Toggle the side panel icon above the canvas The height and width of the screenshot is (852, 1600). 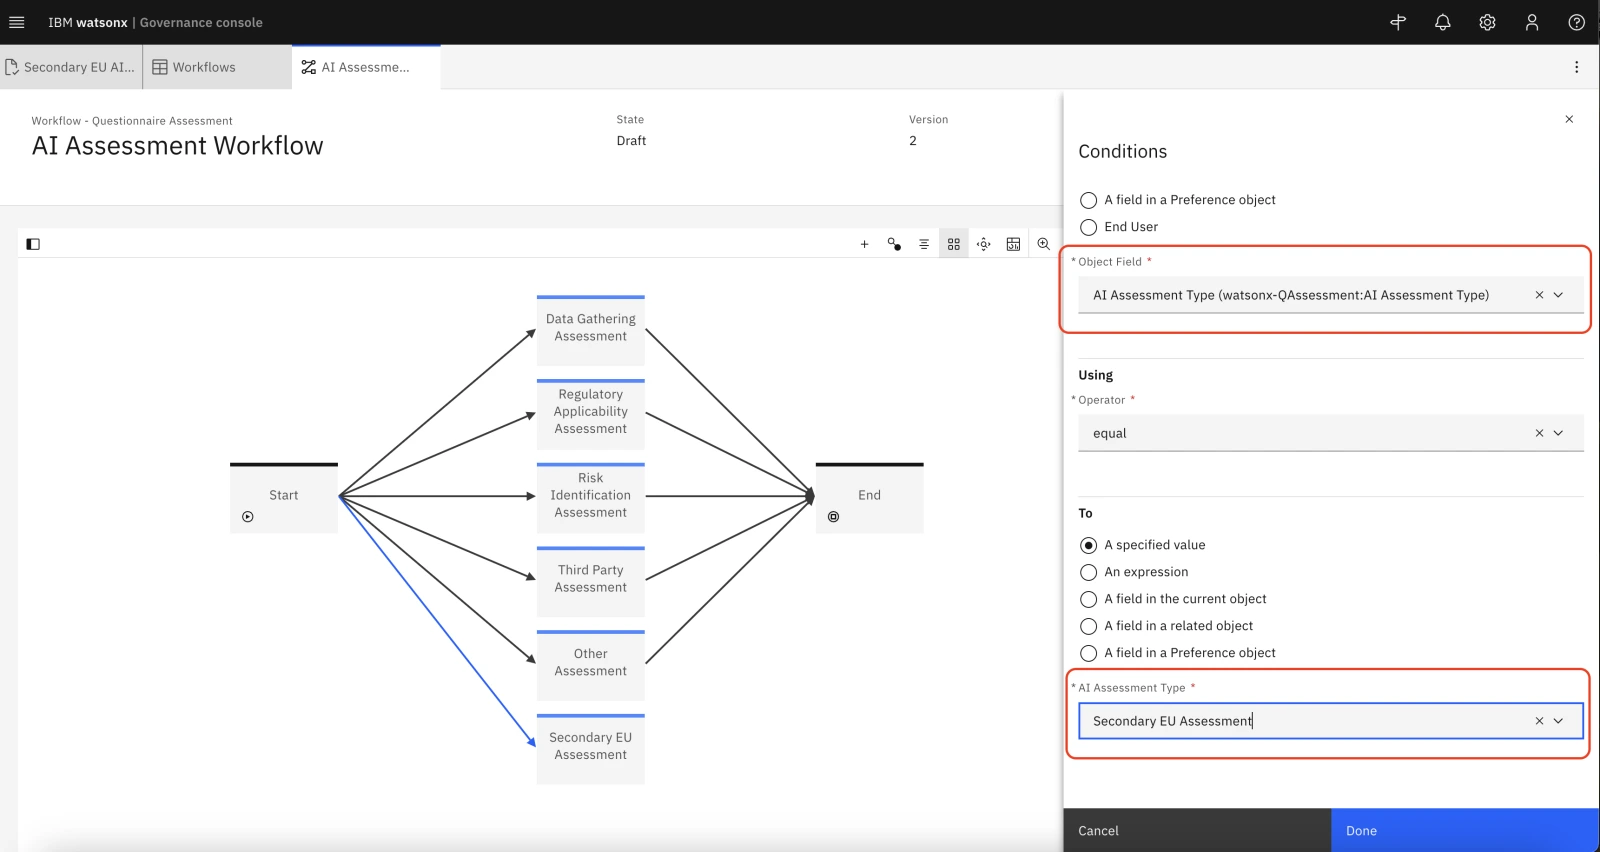pyautogui.click(x=33, y=244)
